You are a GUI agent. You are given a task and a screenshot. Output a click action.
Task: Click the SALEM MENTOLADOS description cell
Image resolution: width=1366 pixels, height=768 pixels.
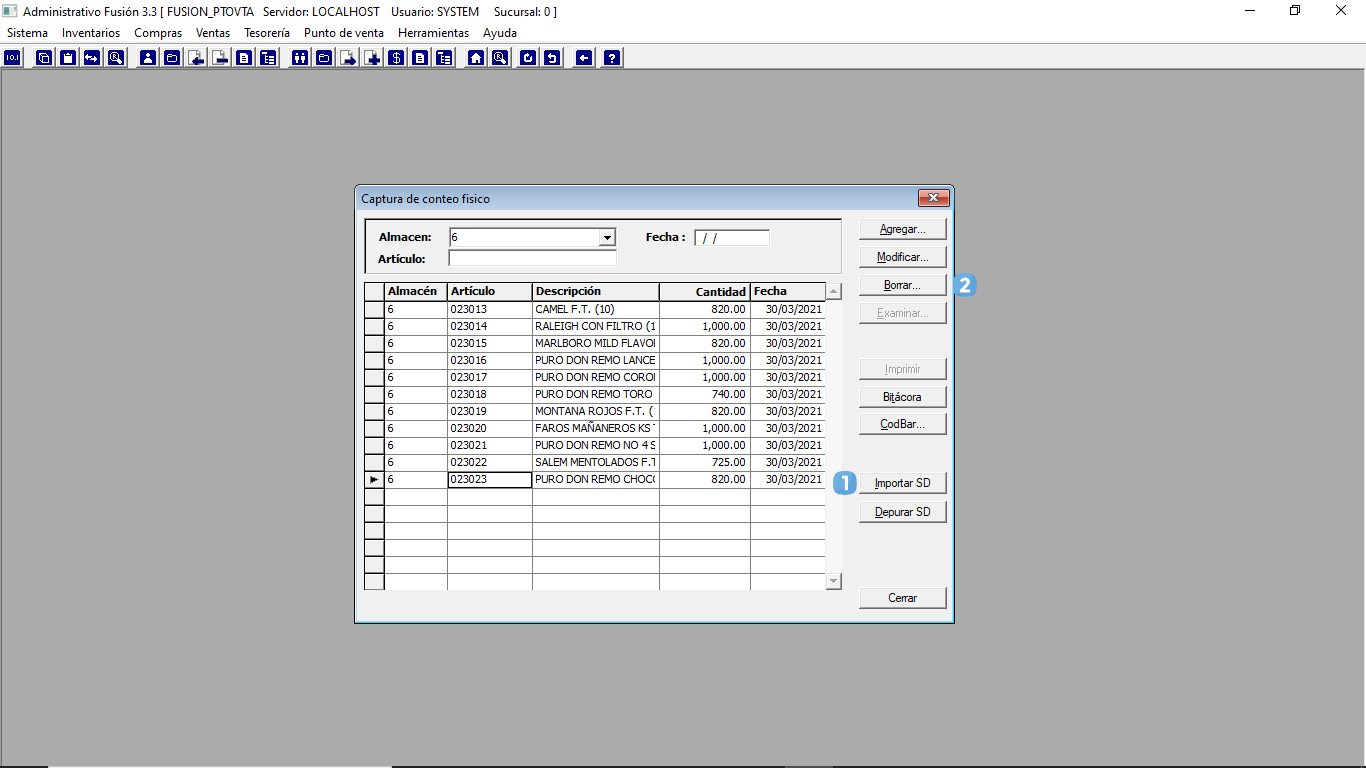(596, 462)
